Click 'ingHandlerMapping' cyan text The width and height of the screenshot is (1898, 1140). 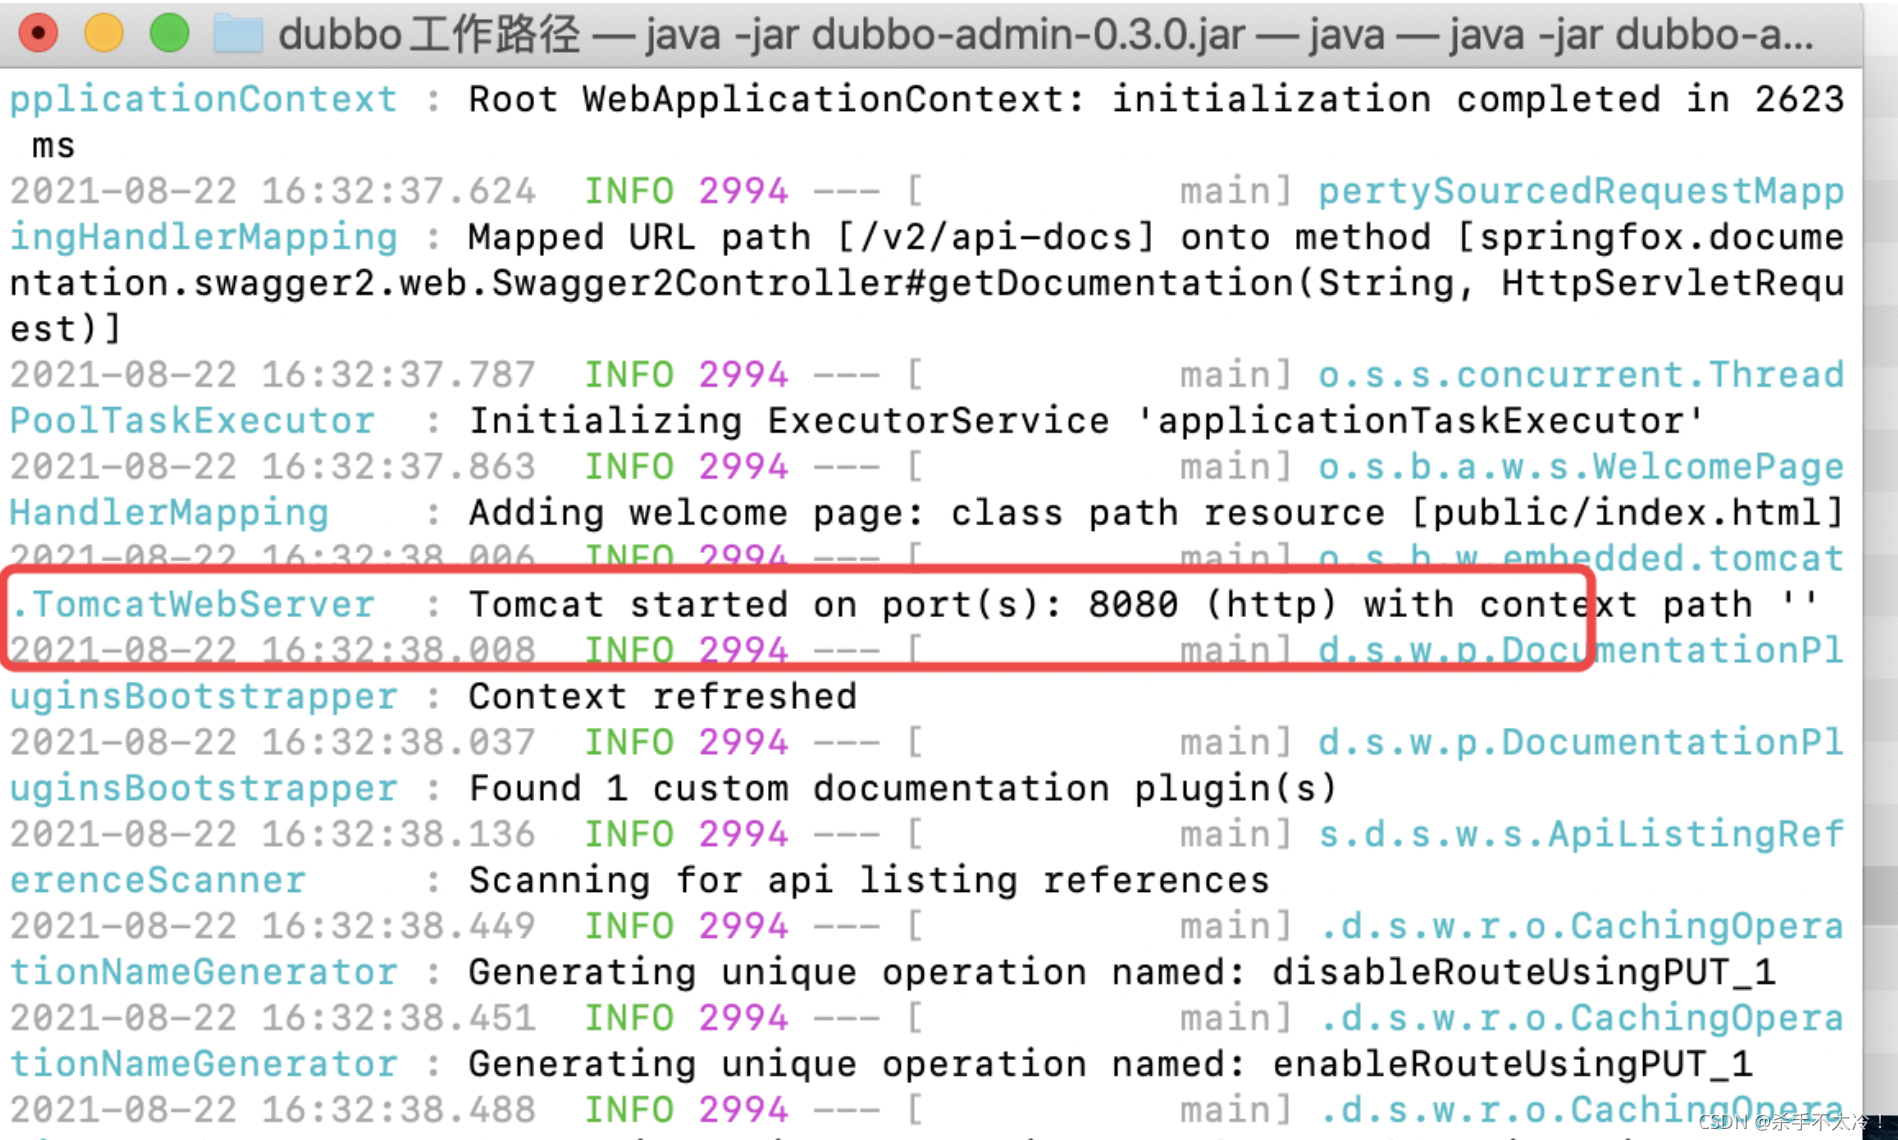click(204, 237)
